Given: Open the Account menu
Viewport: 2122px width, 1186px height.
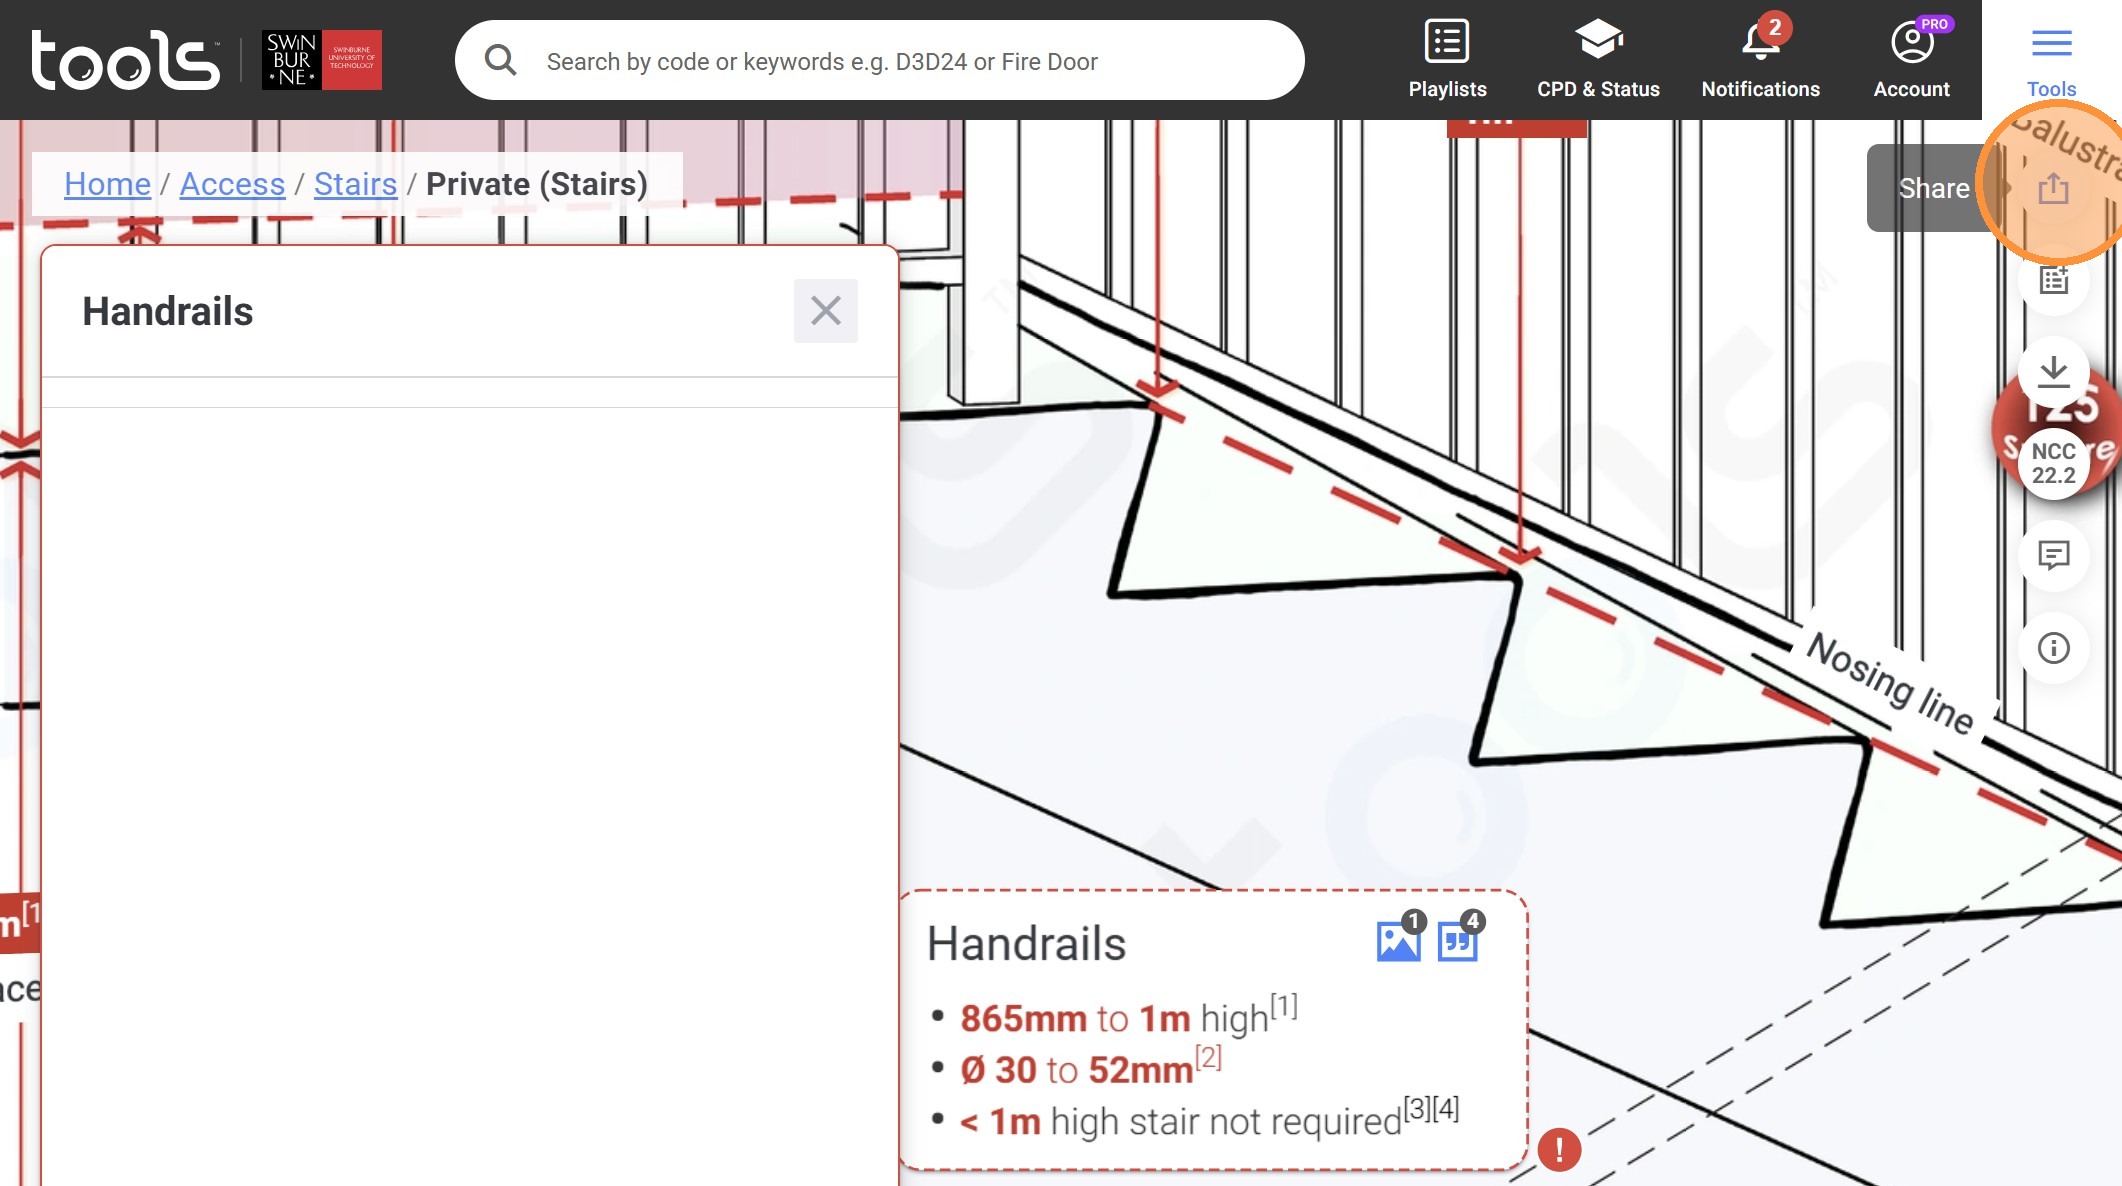Looking at the screenshot, I should pyautogui.click(x=1911, y=60).
